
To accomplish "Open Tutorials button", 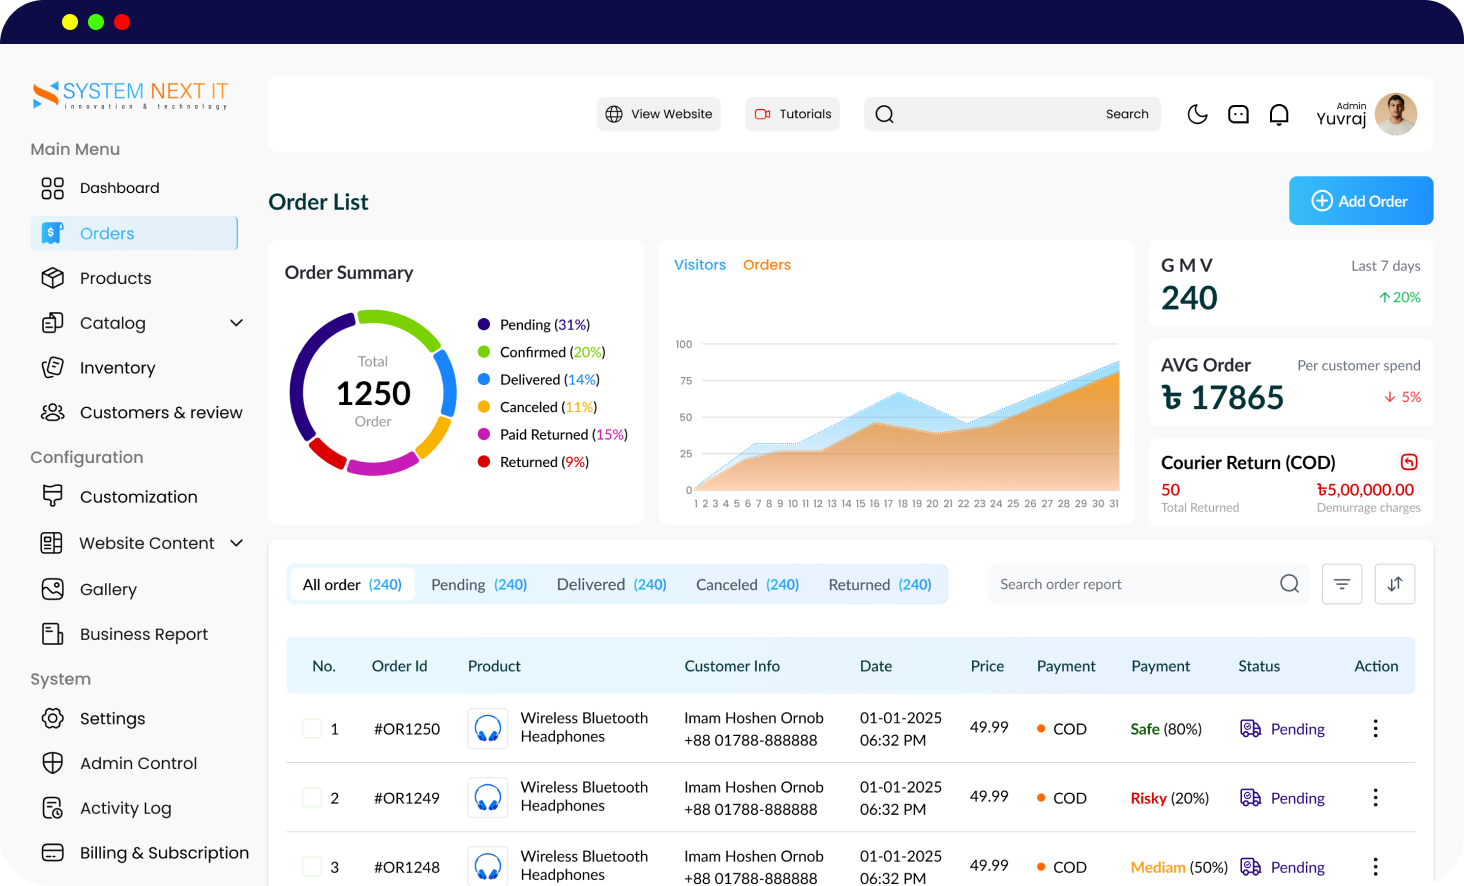I will (792, 114).
